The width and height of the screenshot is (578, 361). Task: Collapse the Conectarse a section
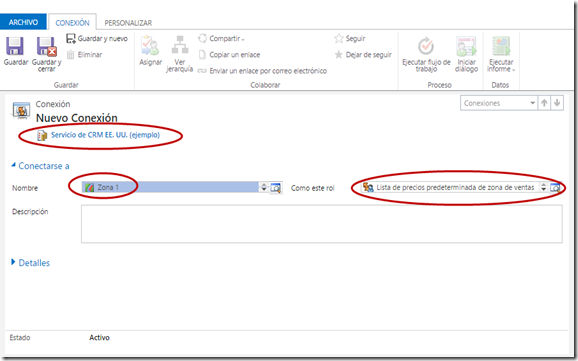(x=40, y=166)
